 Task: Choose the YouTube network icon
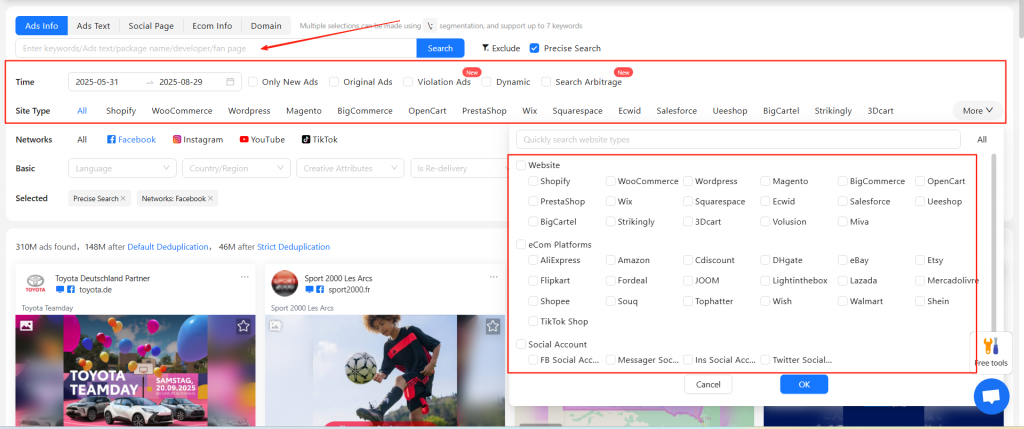tap(244, 140)
